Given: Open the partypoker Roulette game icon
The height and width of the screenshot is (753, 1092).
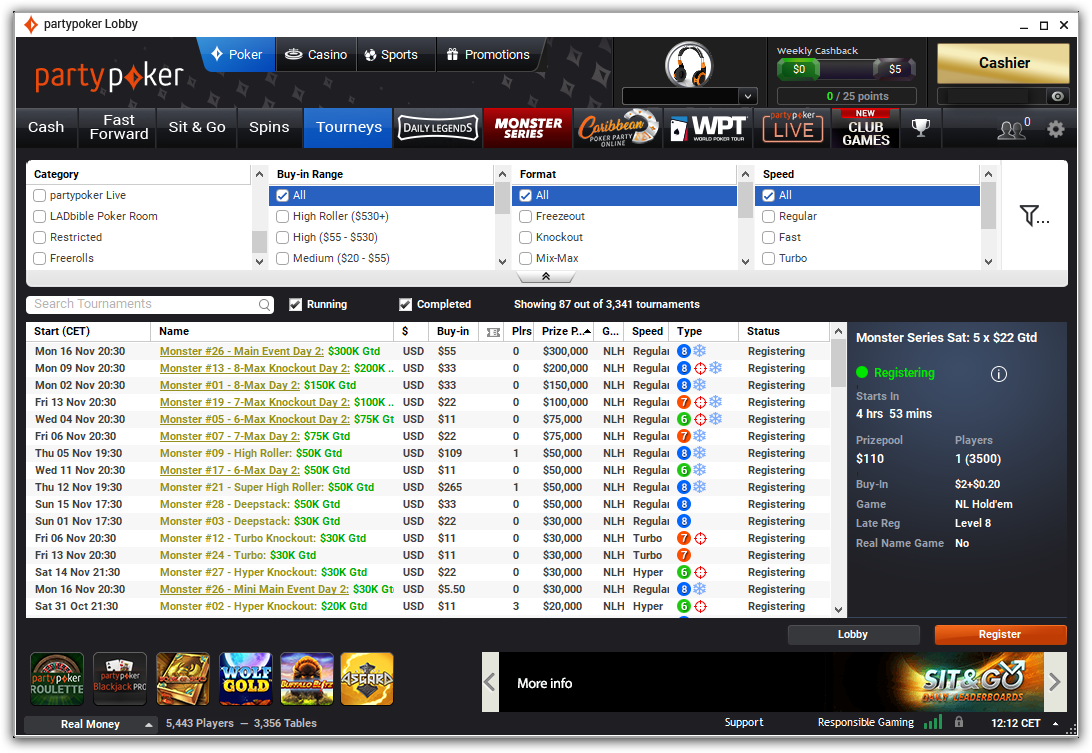Looking at the screenshot, I should pos(57,679).
